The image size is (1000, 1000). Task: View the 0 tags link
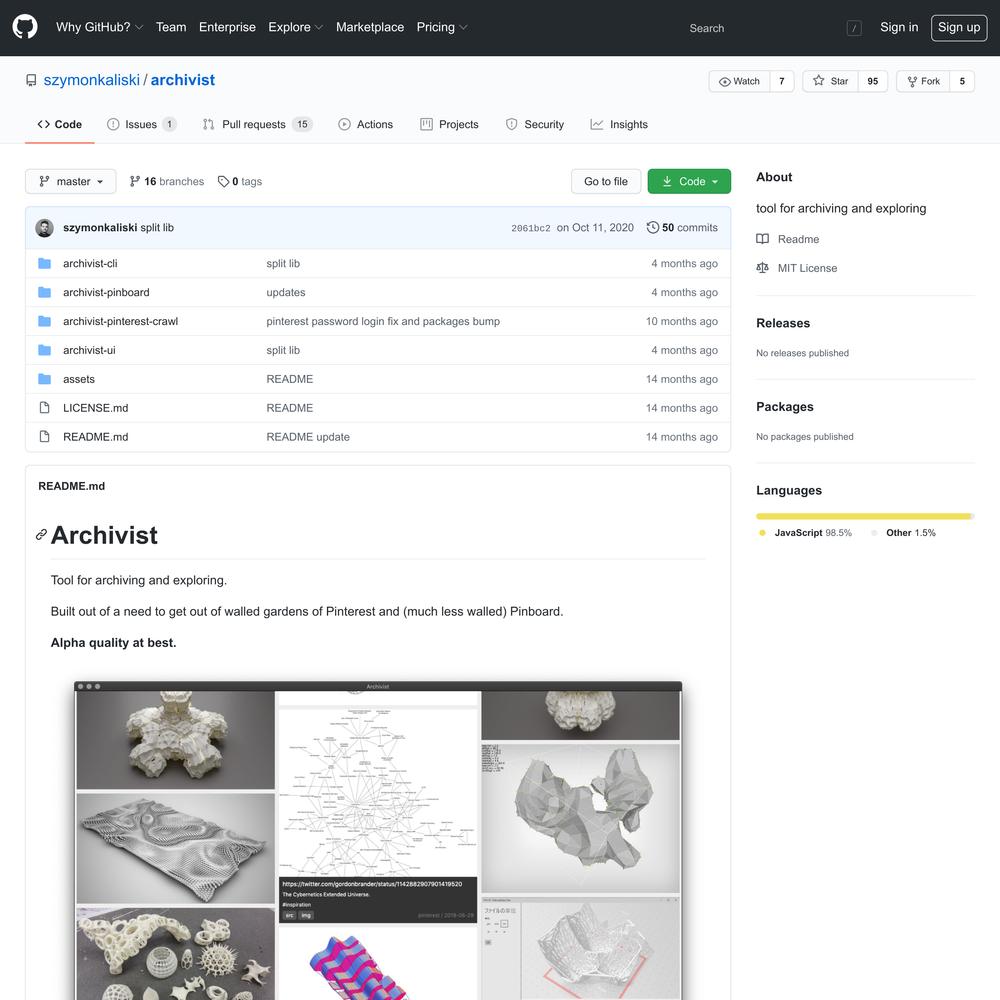pyautogui.click(x=240, y=181)
